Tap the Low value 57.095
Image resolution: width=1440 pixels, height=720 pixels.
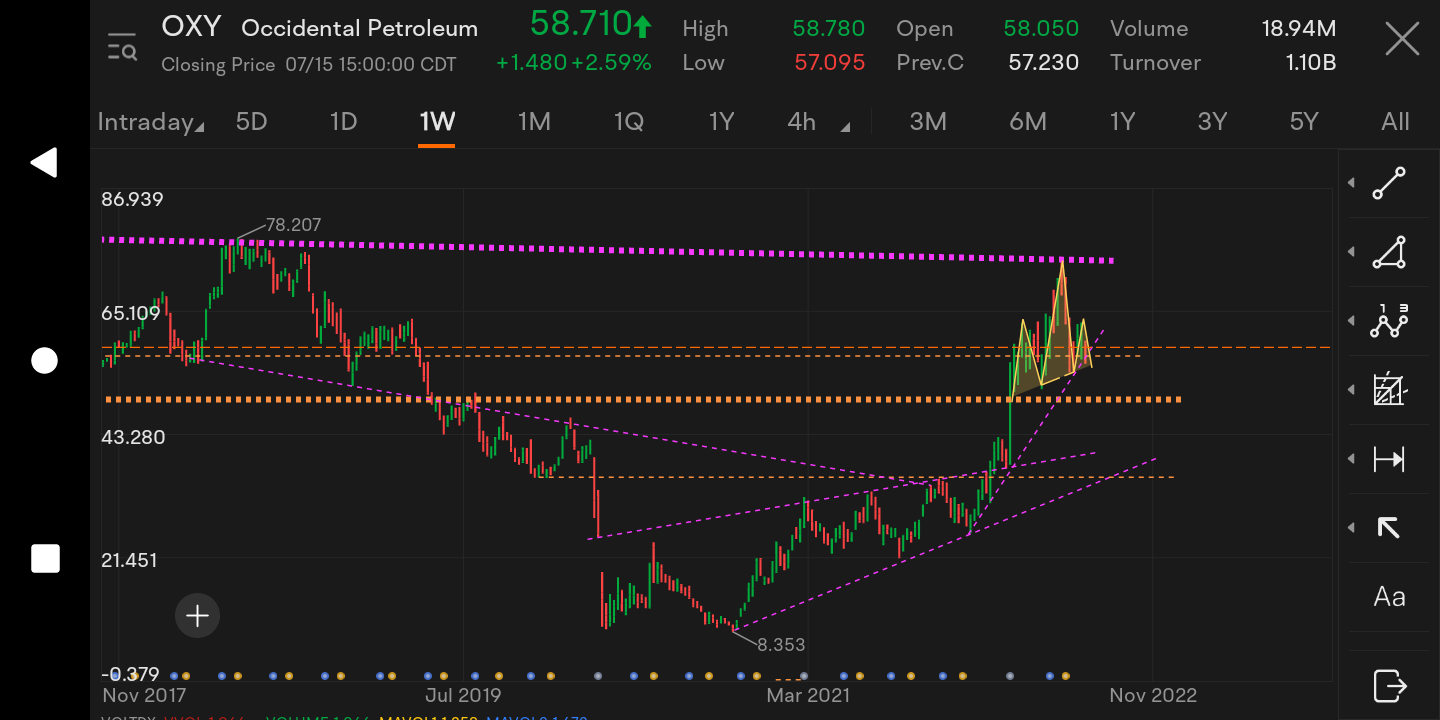[x=830, y=63]
